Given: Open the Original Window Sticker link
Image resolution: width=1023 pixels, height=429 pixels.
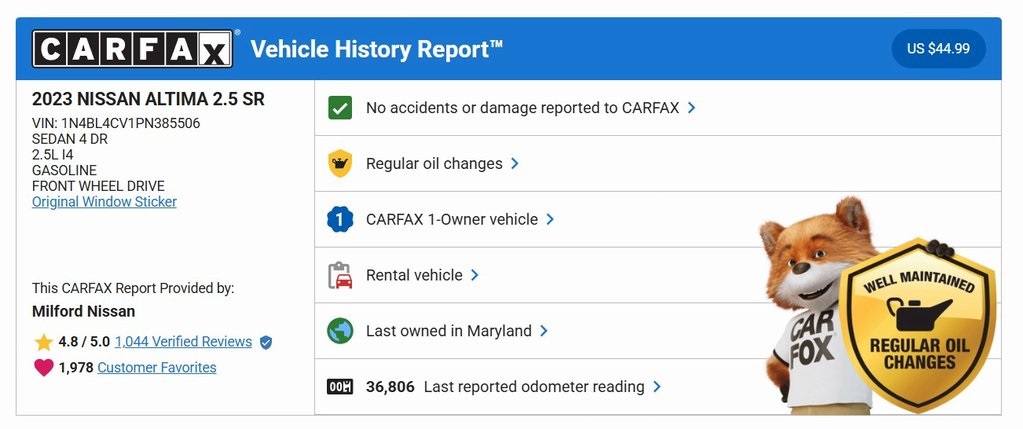Looking at the screenshot, I should 104,202.
